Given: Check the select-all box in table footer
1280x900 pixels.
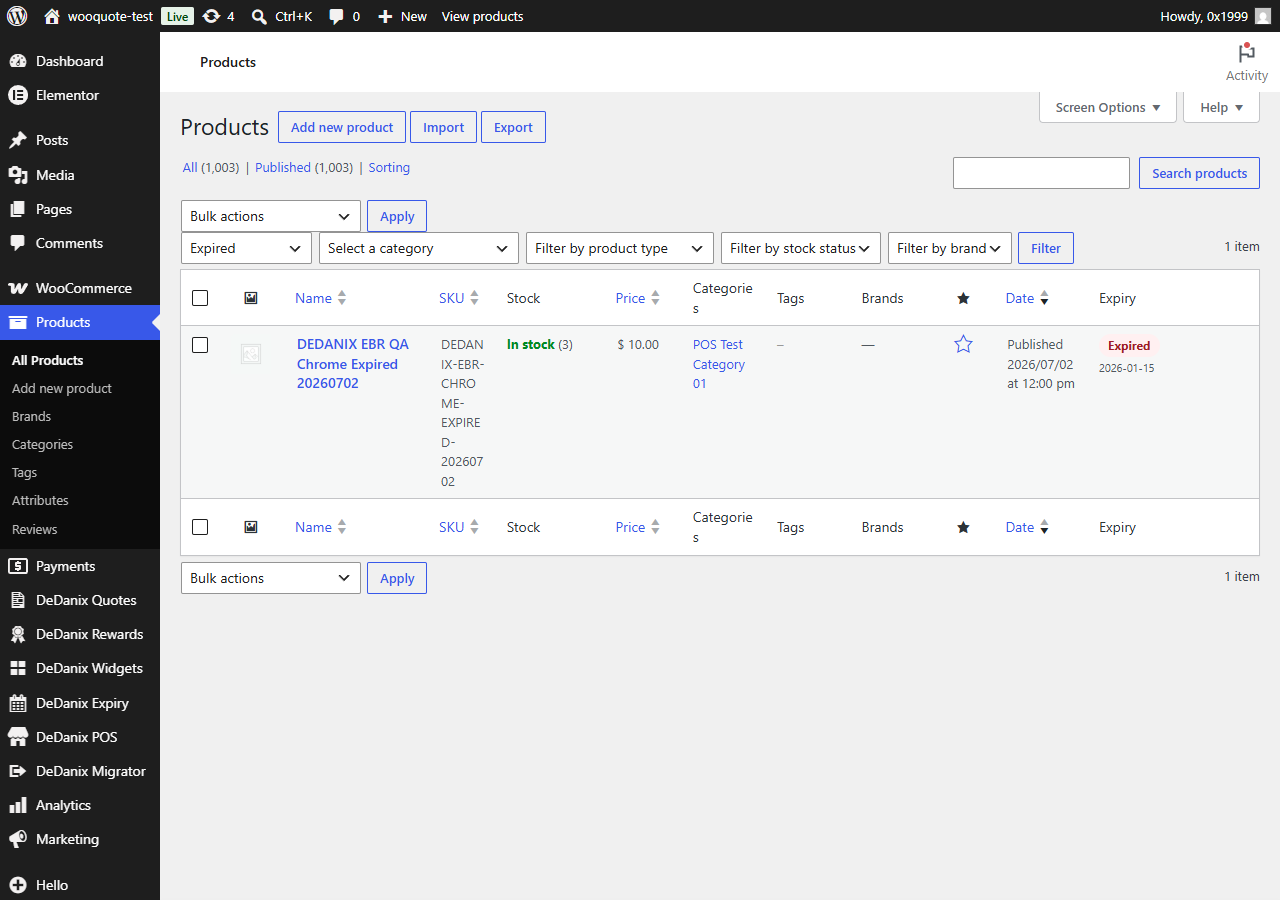Looking at the screenshot, I should point(200,527).
